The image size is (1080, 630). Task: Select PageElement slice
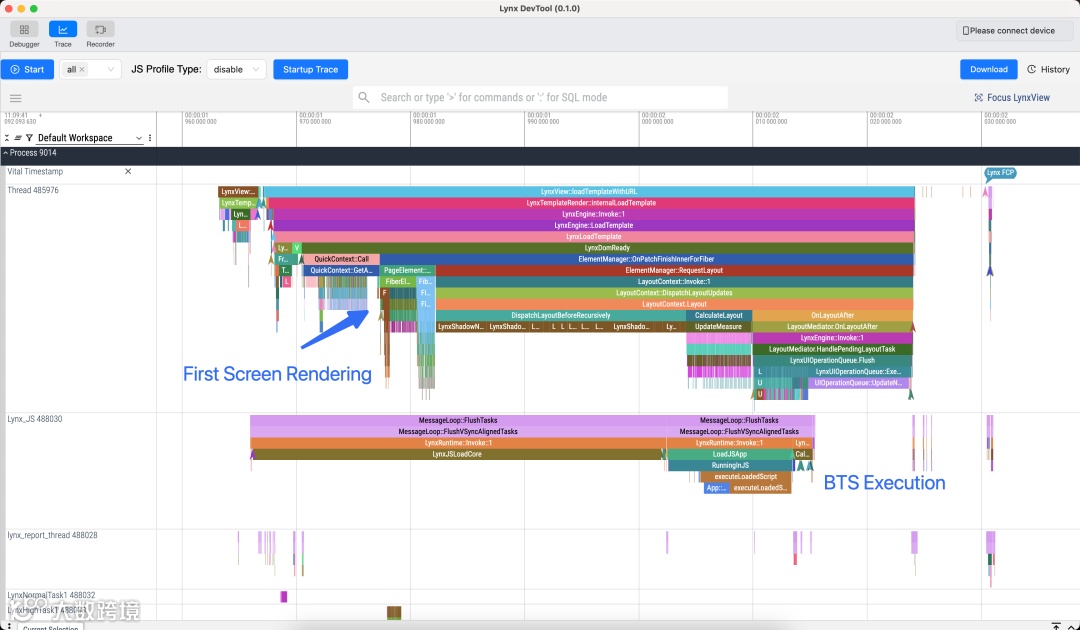pos(406,271)
